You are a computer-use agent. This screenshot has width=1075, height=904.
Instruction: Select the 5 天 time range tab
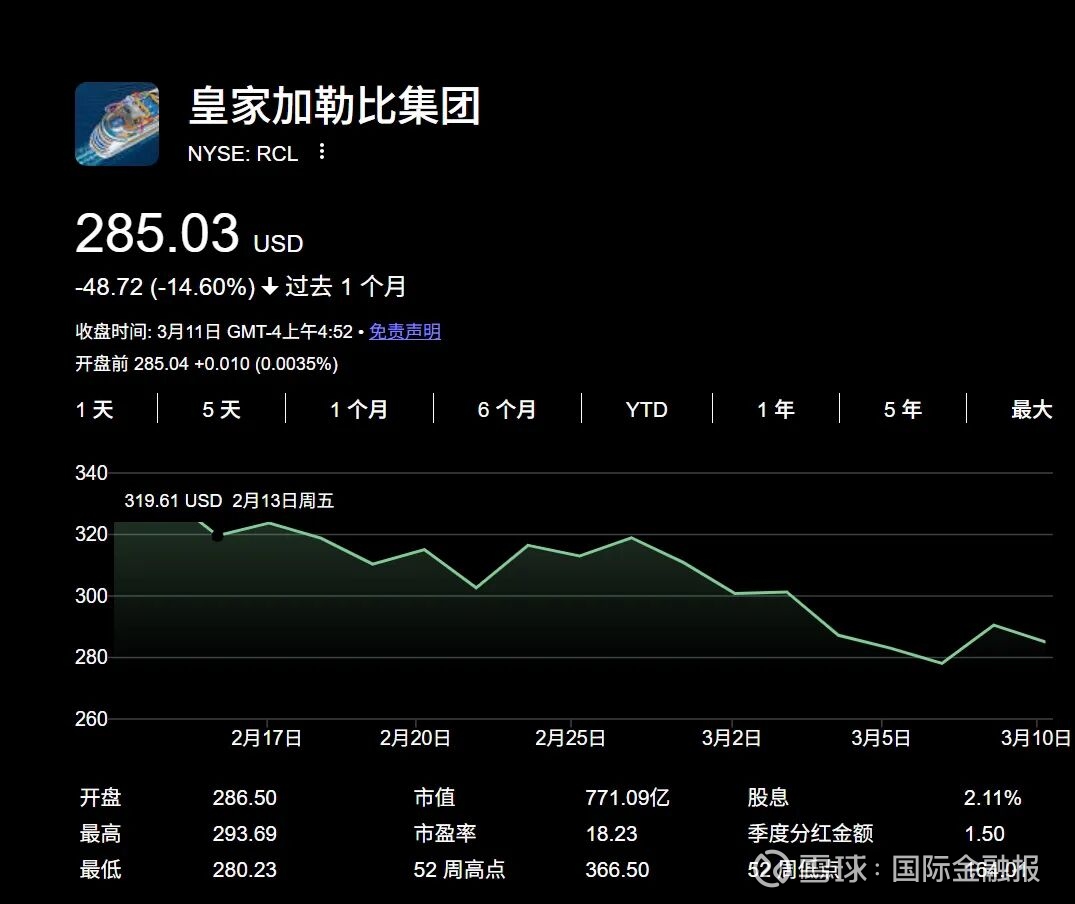click(x=221, y=410)
